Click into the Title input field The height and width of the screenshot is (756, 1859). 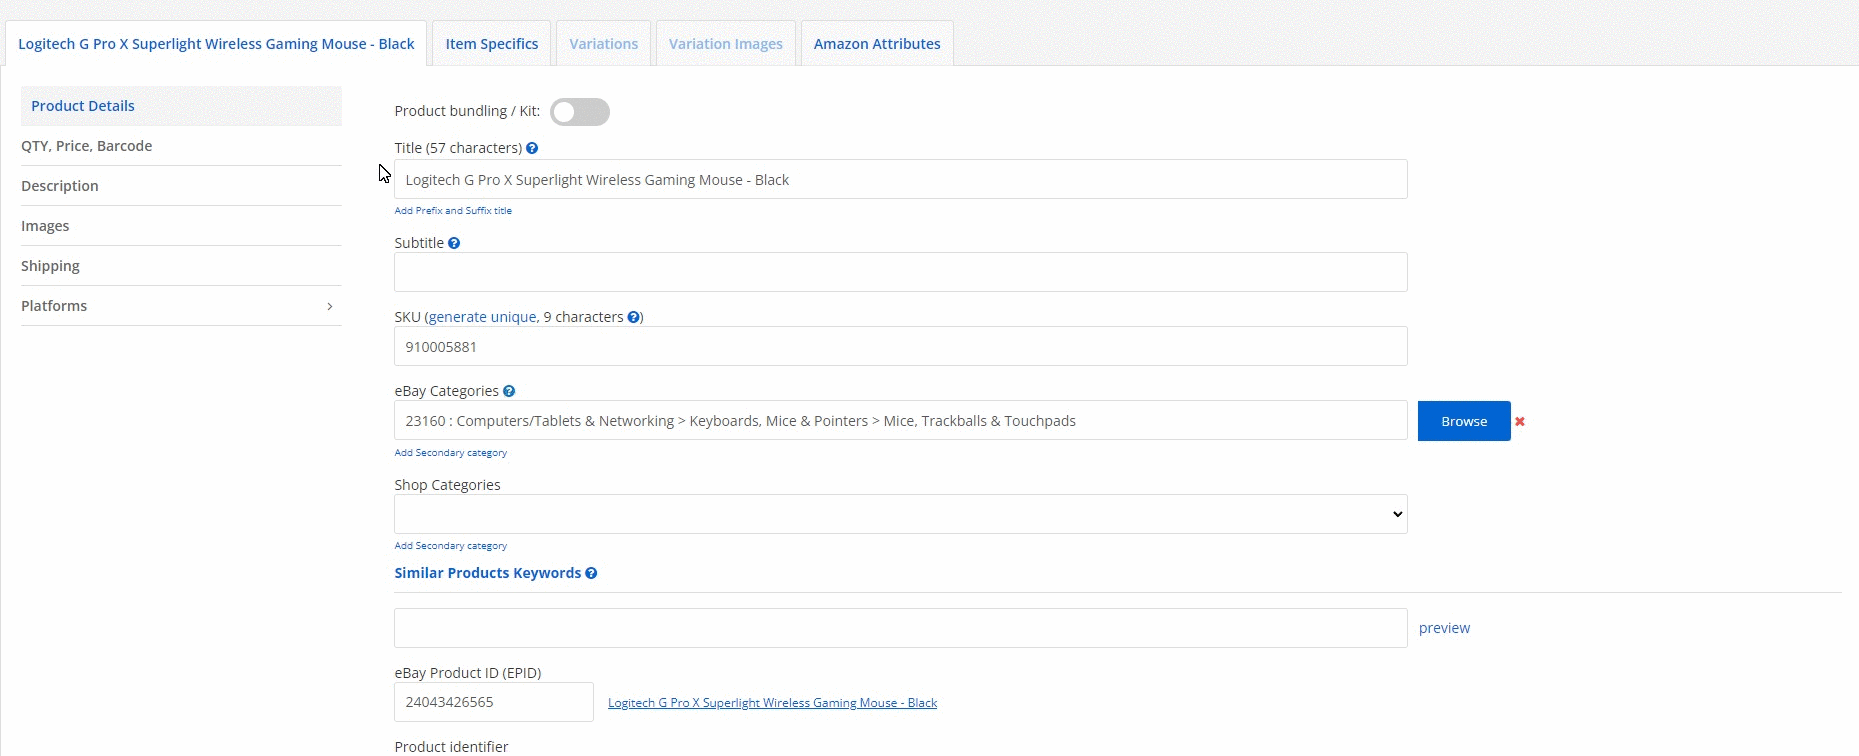tap(900, 179)
